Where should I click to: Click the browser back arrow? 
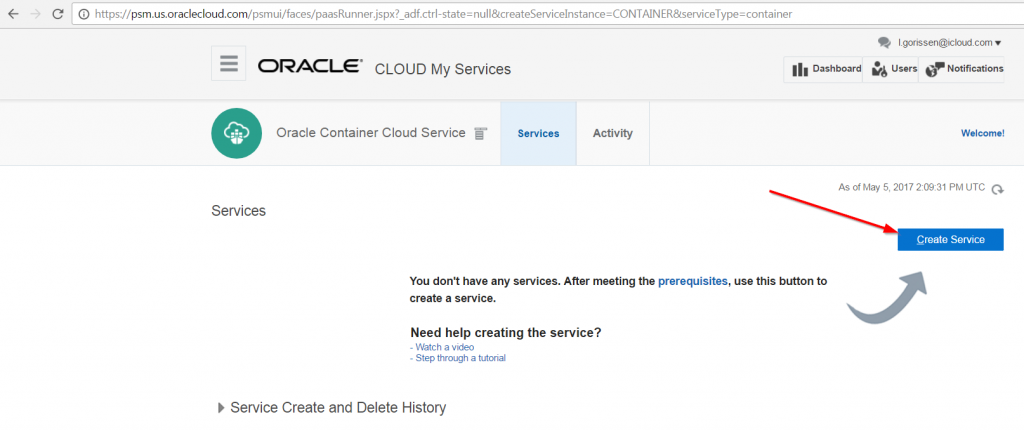(x=12, y=14)
